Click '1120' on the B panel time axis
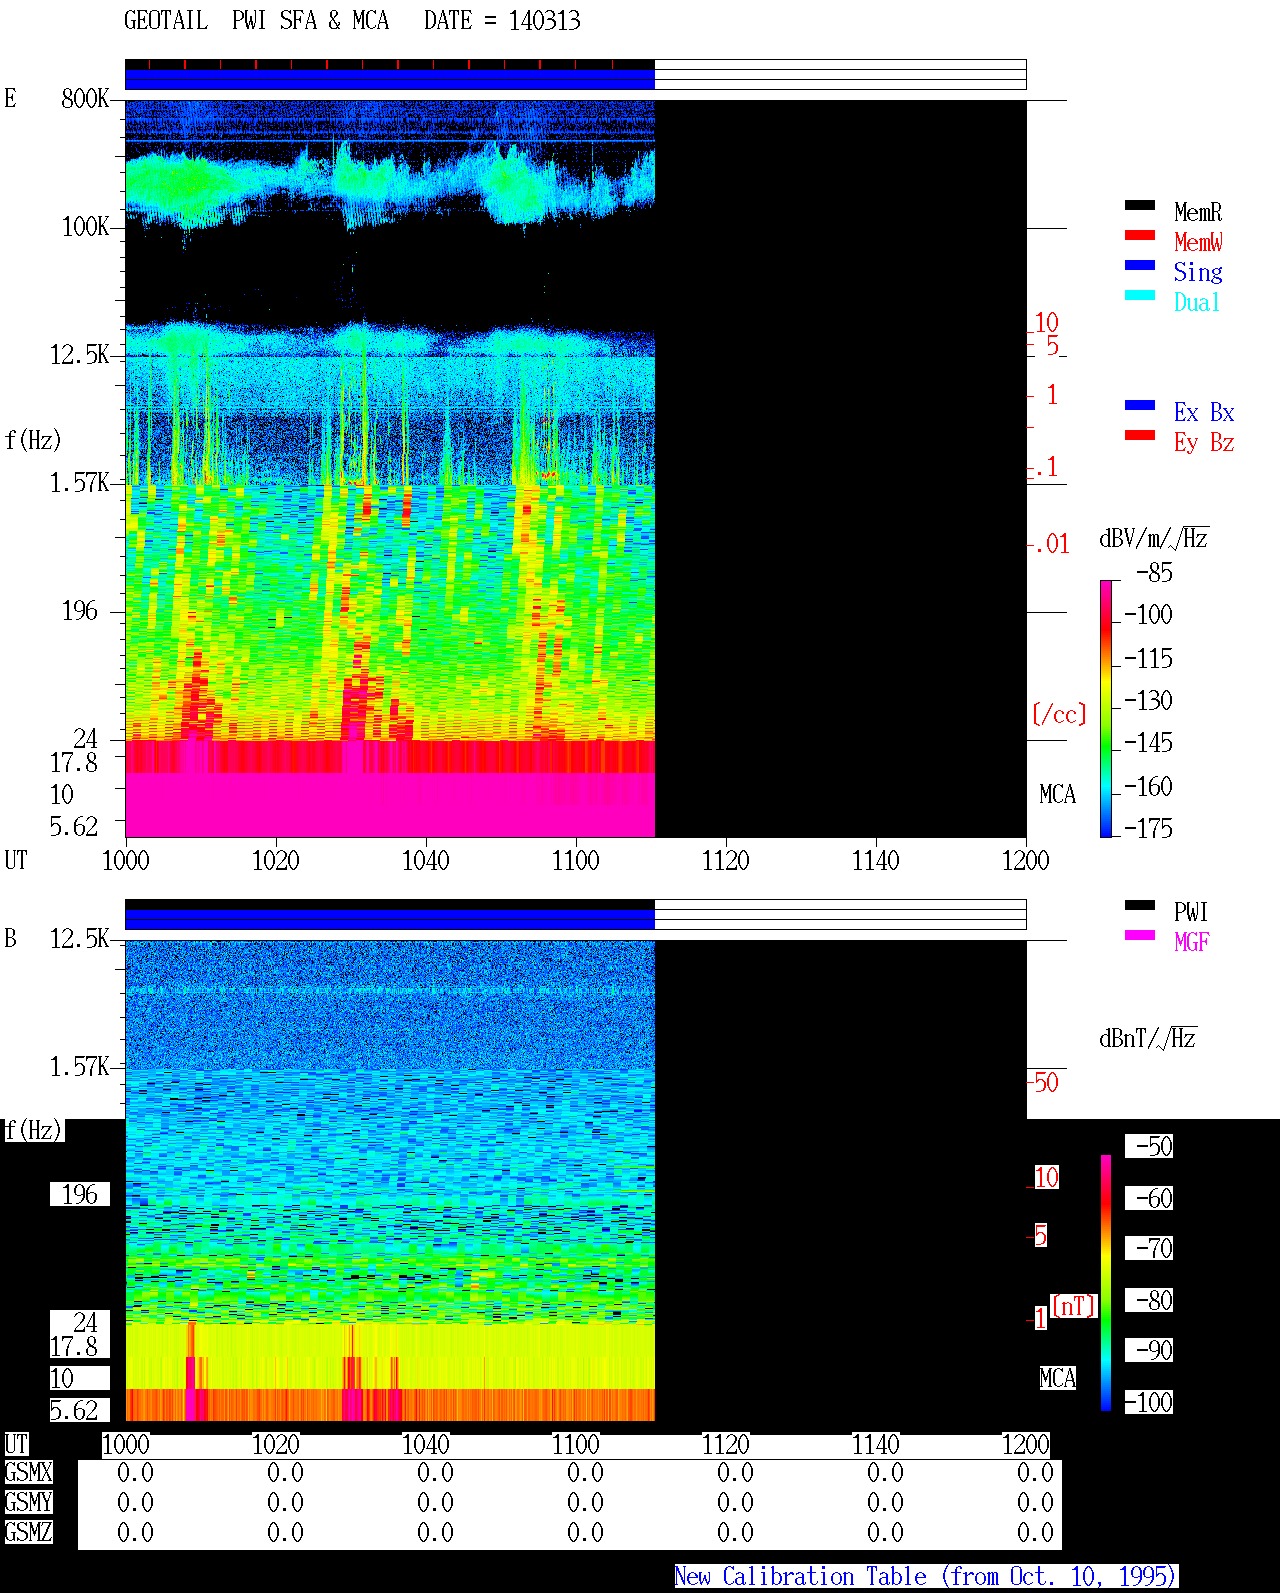1280x1593 pixels. point(725,1444)
